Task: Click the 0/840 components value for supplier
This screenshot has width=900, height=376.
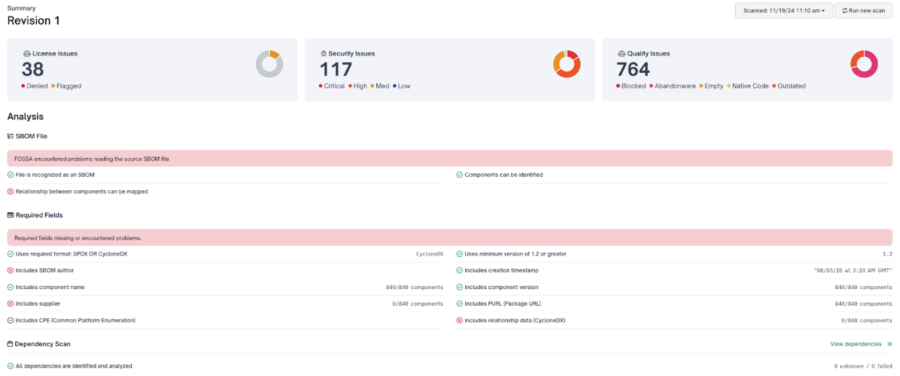Action: click(x=417, y=304)
